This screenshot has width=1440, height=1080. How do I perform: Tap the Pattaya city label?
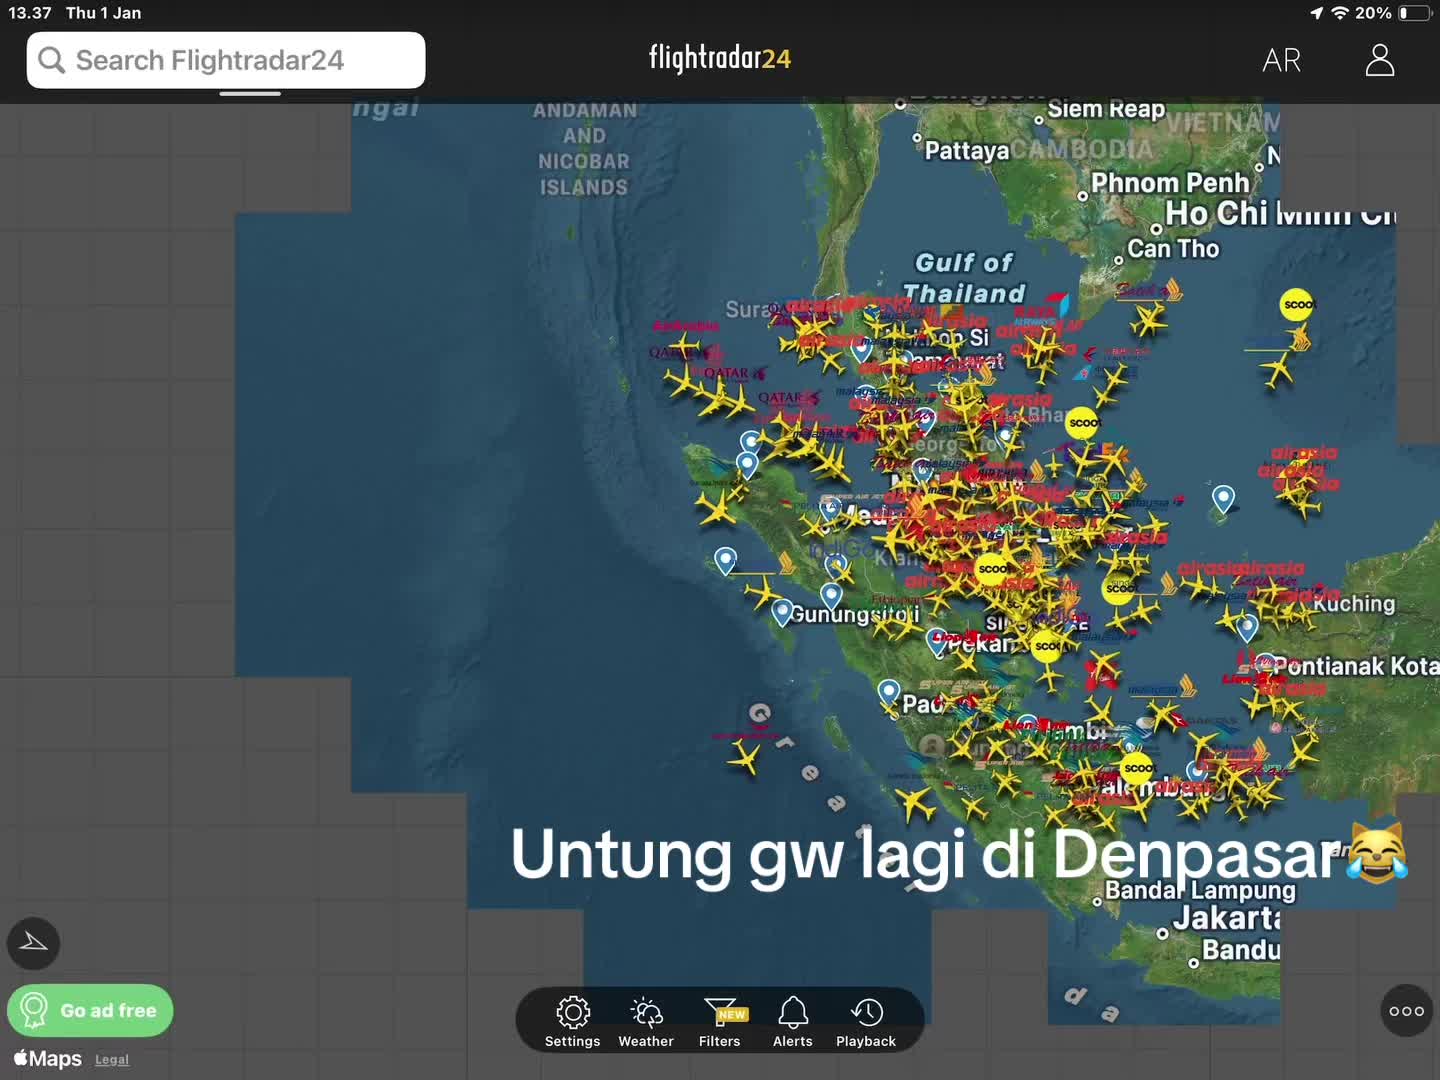pos(966,151)
